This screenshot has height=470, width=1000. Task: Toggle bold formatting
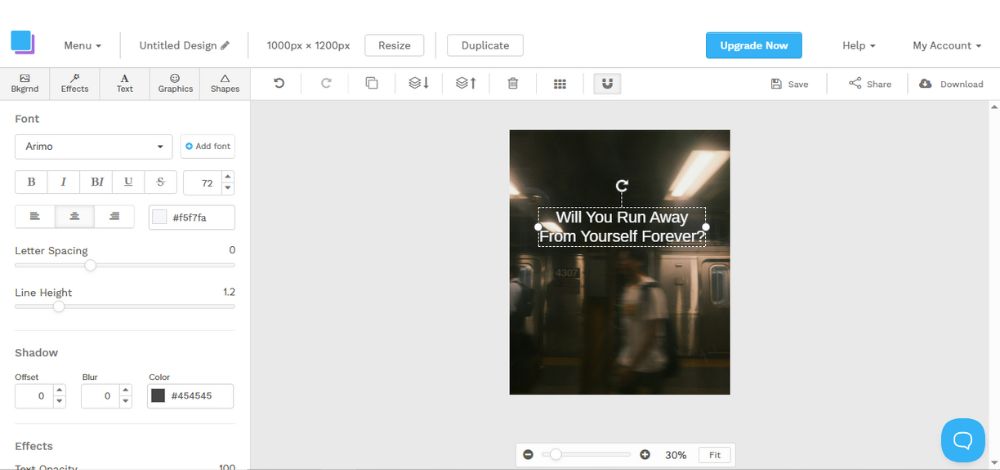pos(31,182)
